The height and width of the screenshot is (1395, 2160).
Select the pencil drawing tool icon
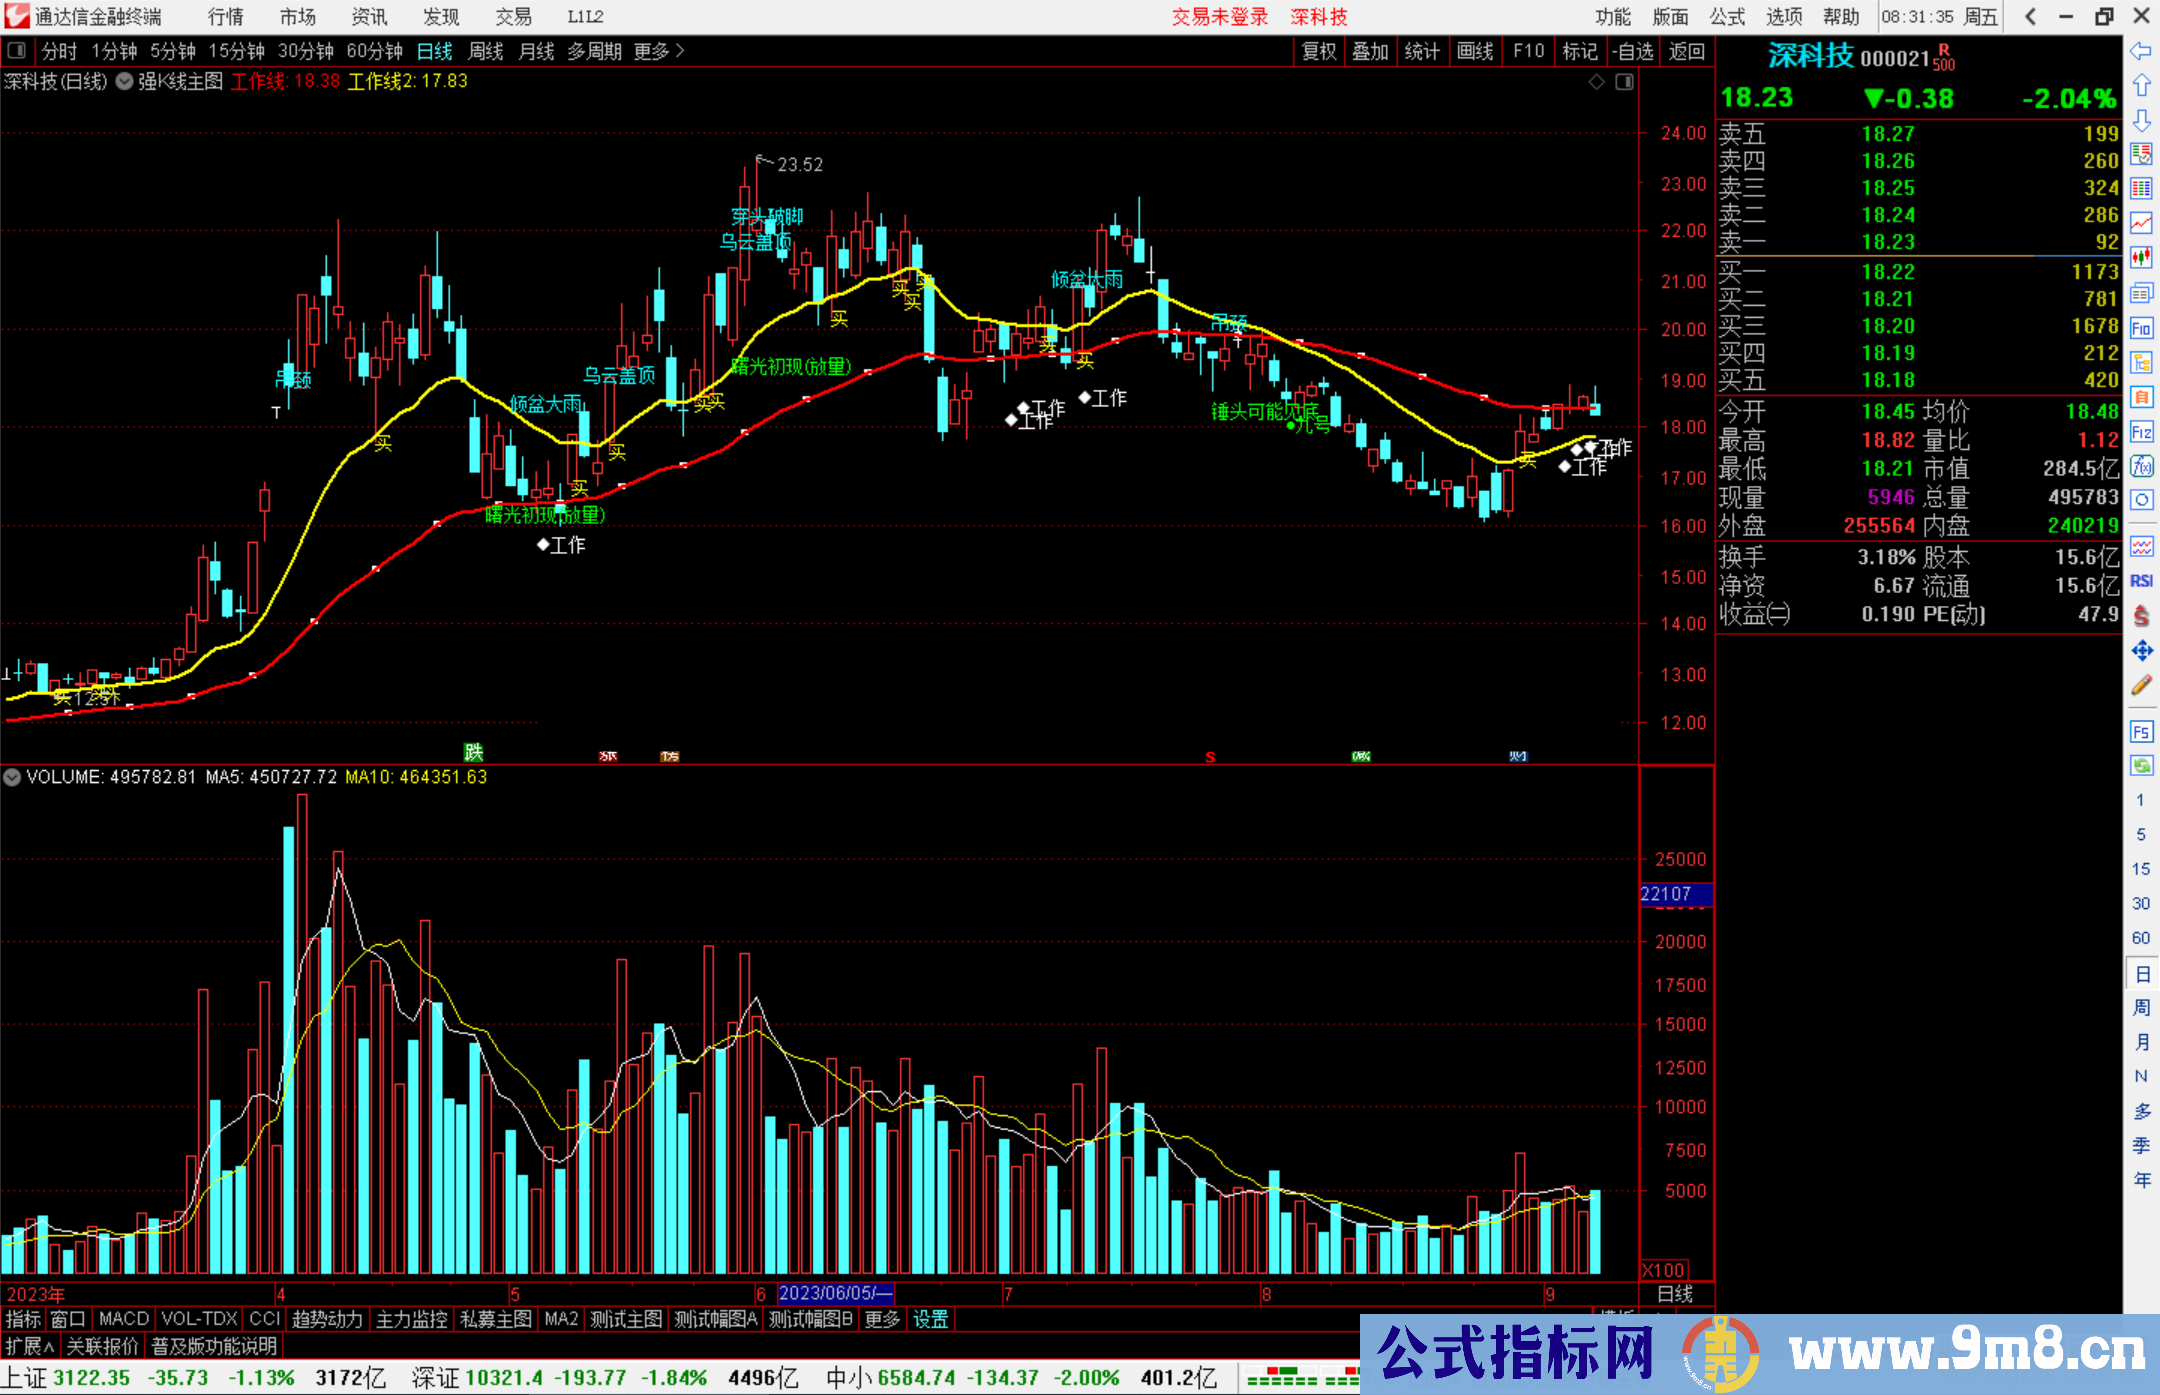coord(2141,685)
